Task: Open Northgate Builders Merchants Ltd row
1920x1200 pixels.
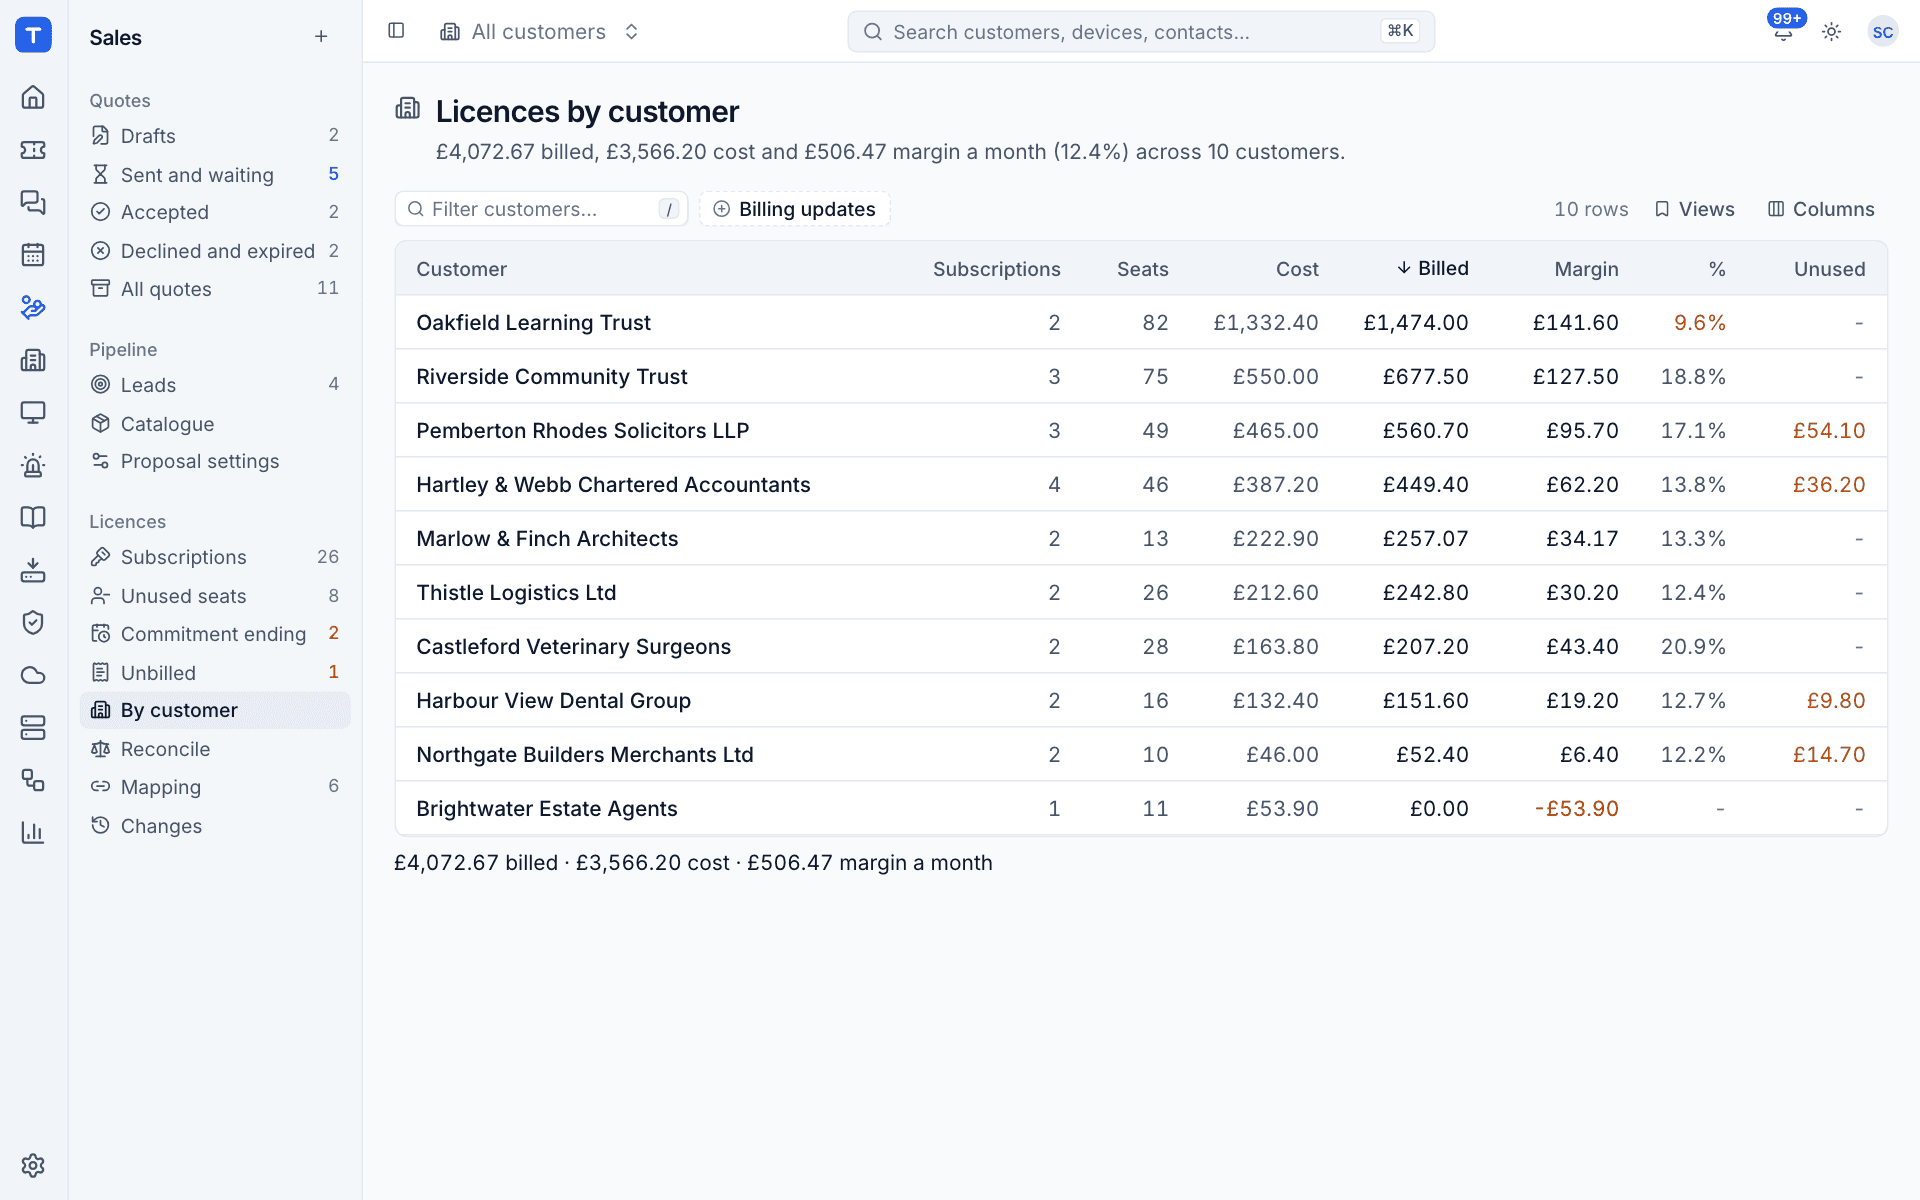Action: tap(1141, 754)
